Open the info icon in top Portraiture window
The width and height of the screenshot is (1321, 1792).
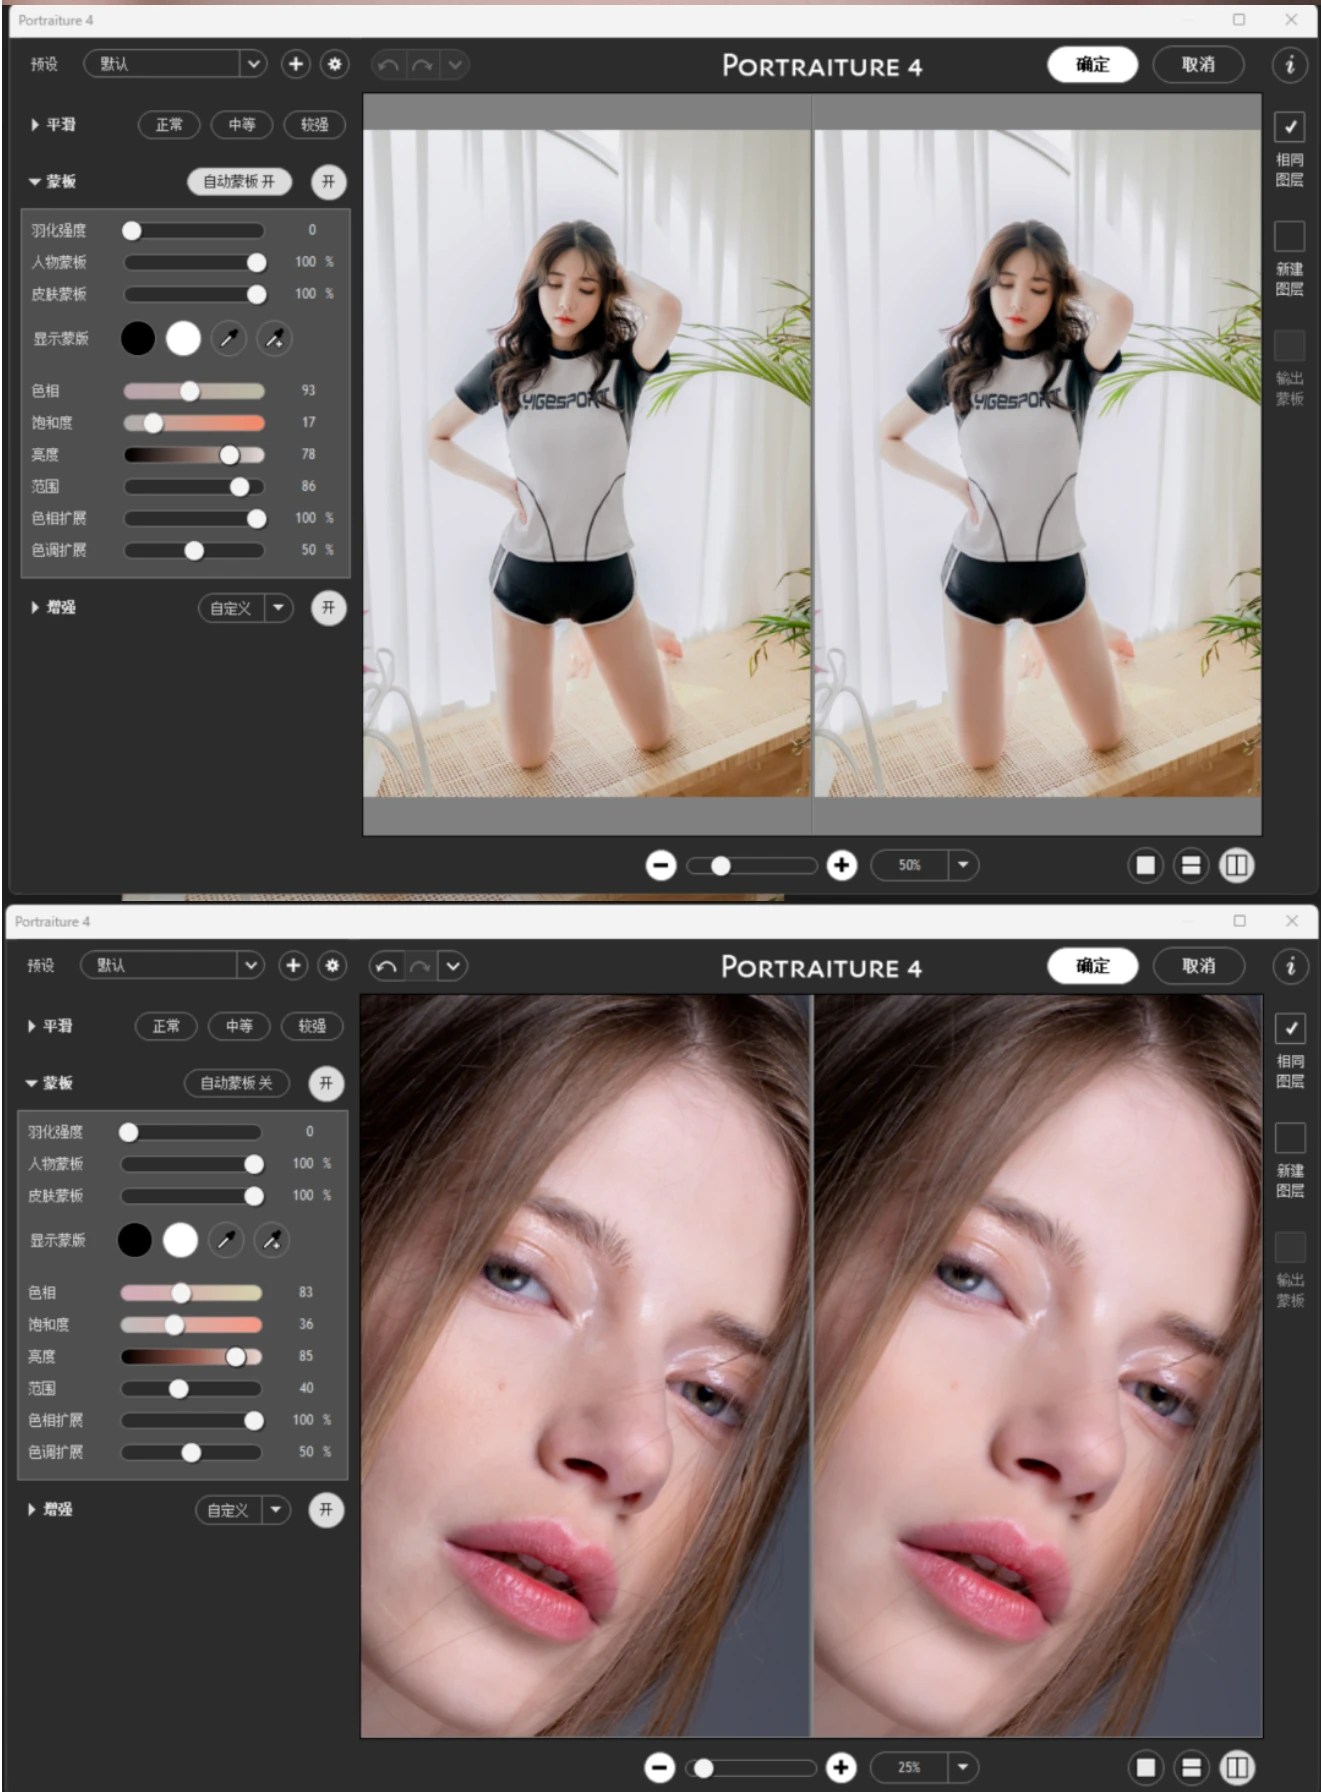coord(1289,64)
